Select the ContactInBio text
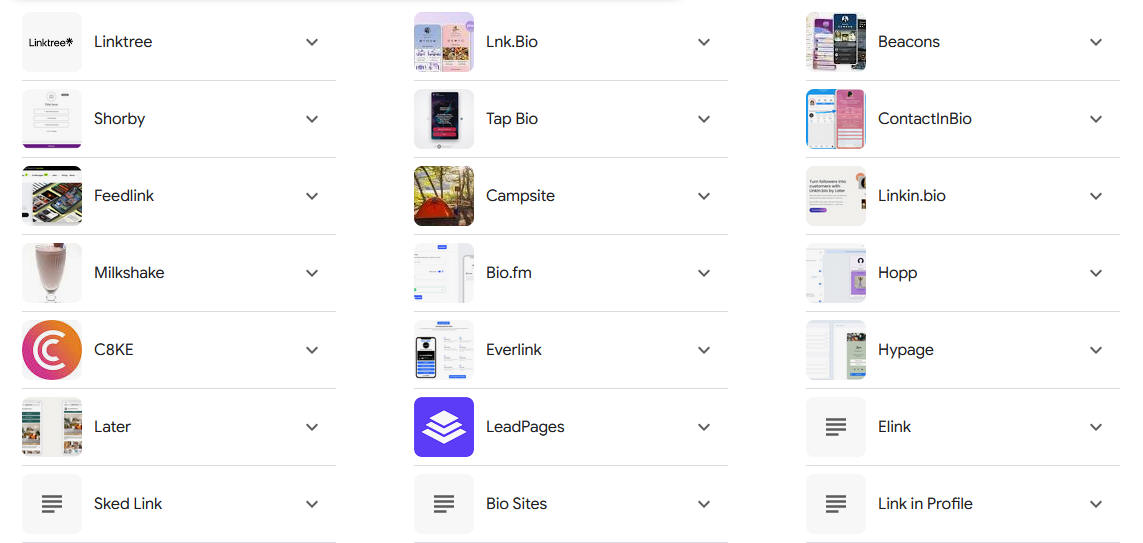The width and height of the screenshot is (1143, 543). [x=924, y=119]
